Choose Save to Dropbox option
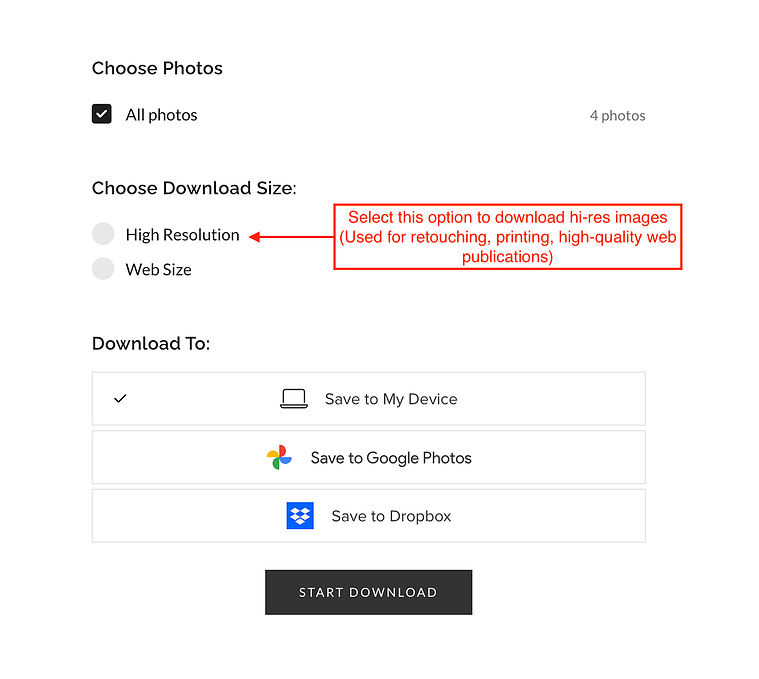The image size is (759, 679). coord(369,516)
